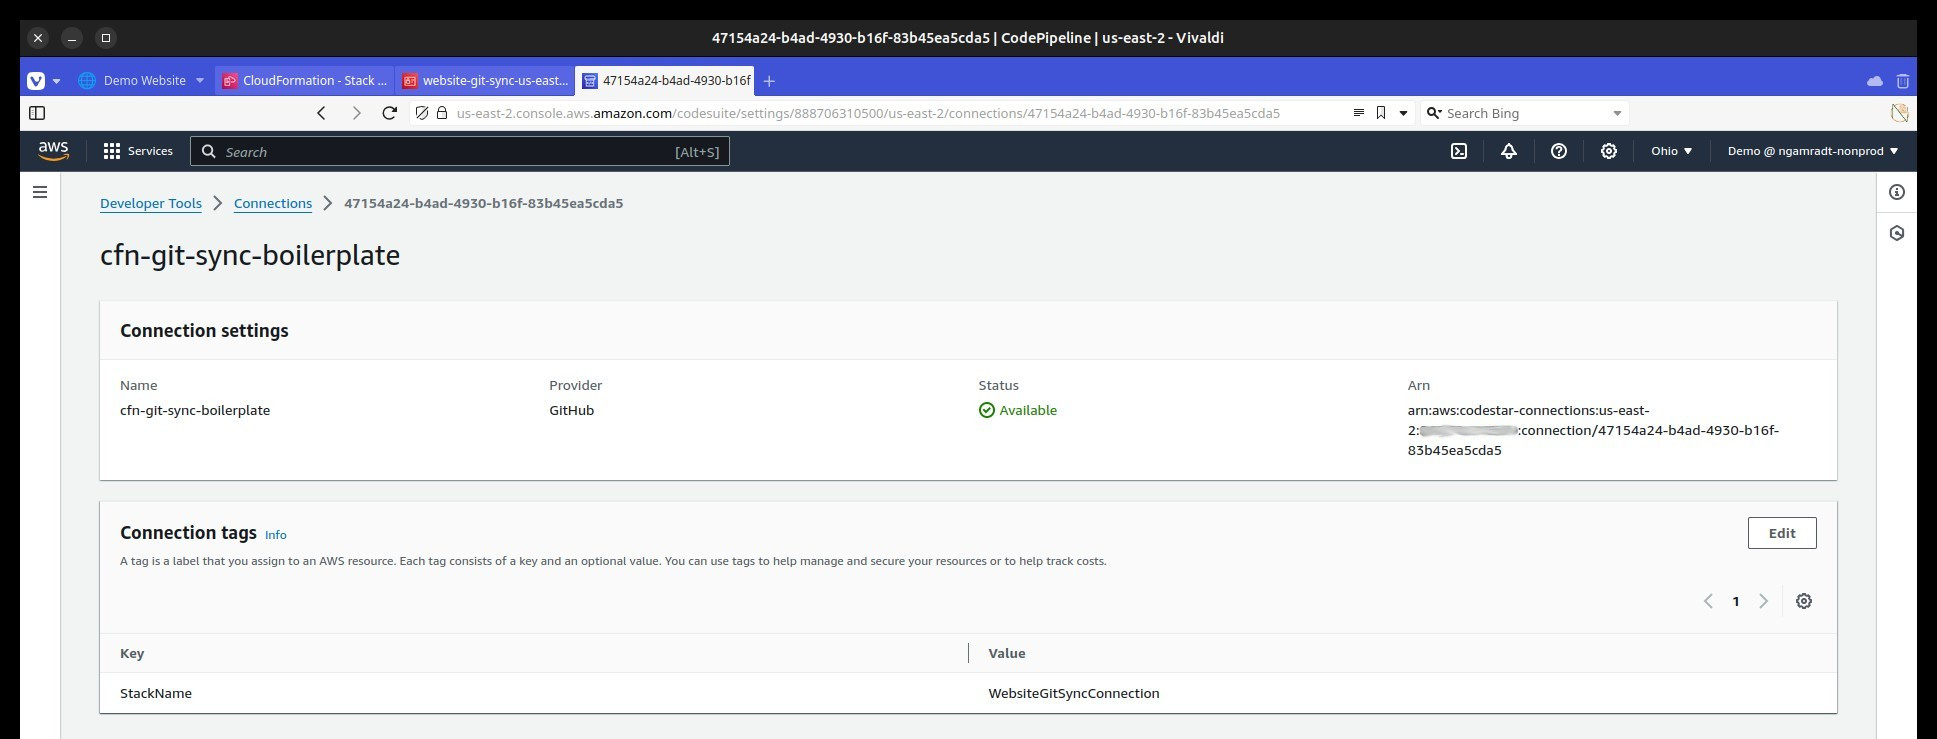
Task: Select the active 47154a24-b4ad-4930-b16f tab
Action: (665, 81)
